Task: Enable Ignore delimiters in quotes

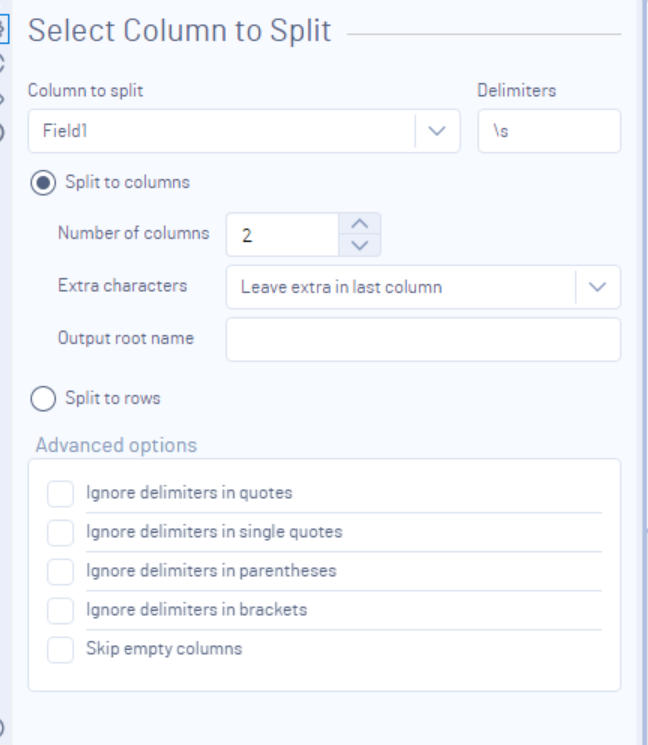Action: pyautogui.click(x=60, y=494)
